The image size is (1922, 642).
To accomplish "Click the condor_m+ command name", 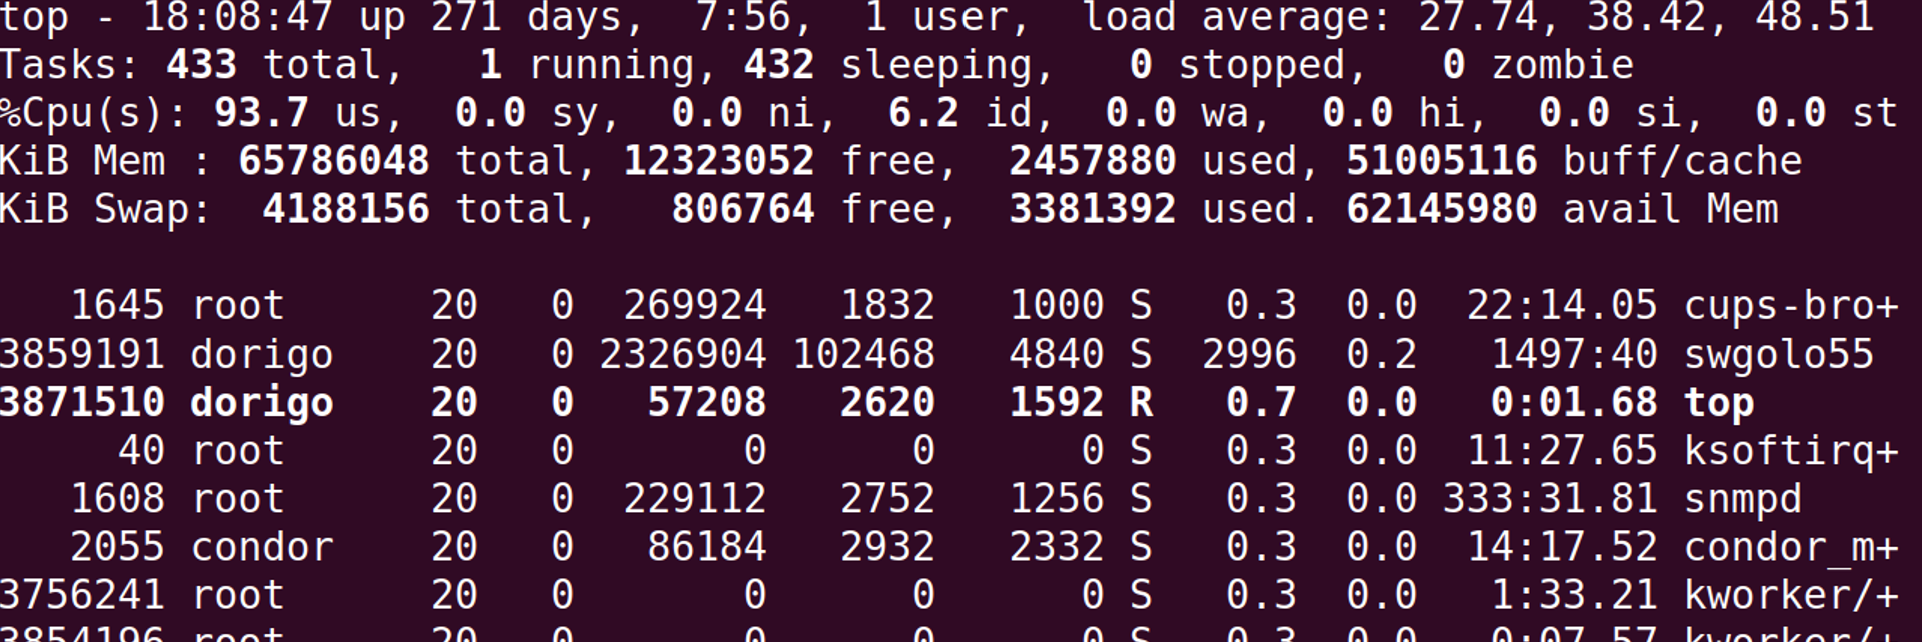I will 1790,547.
